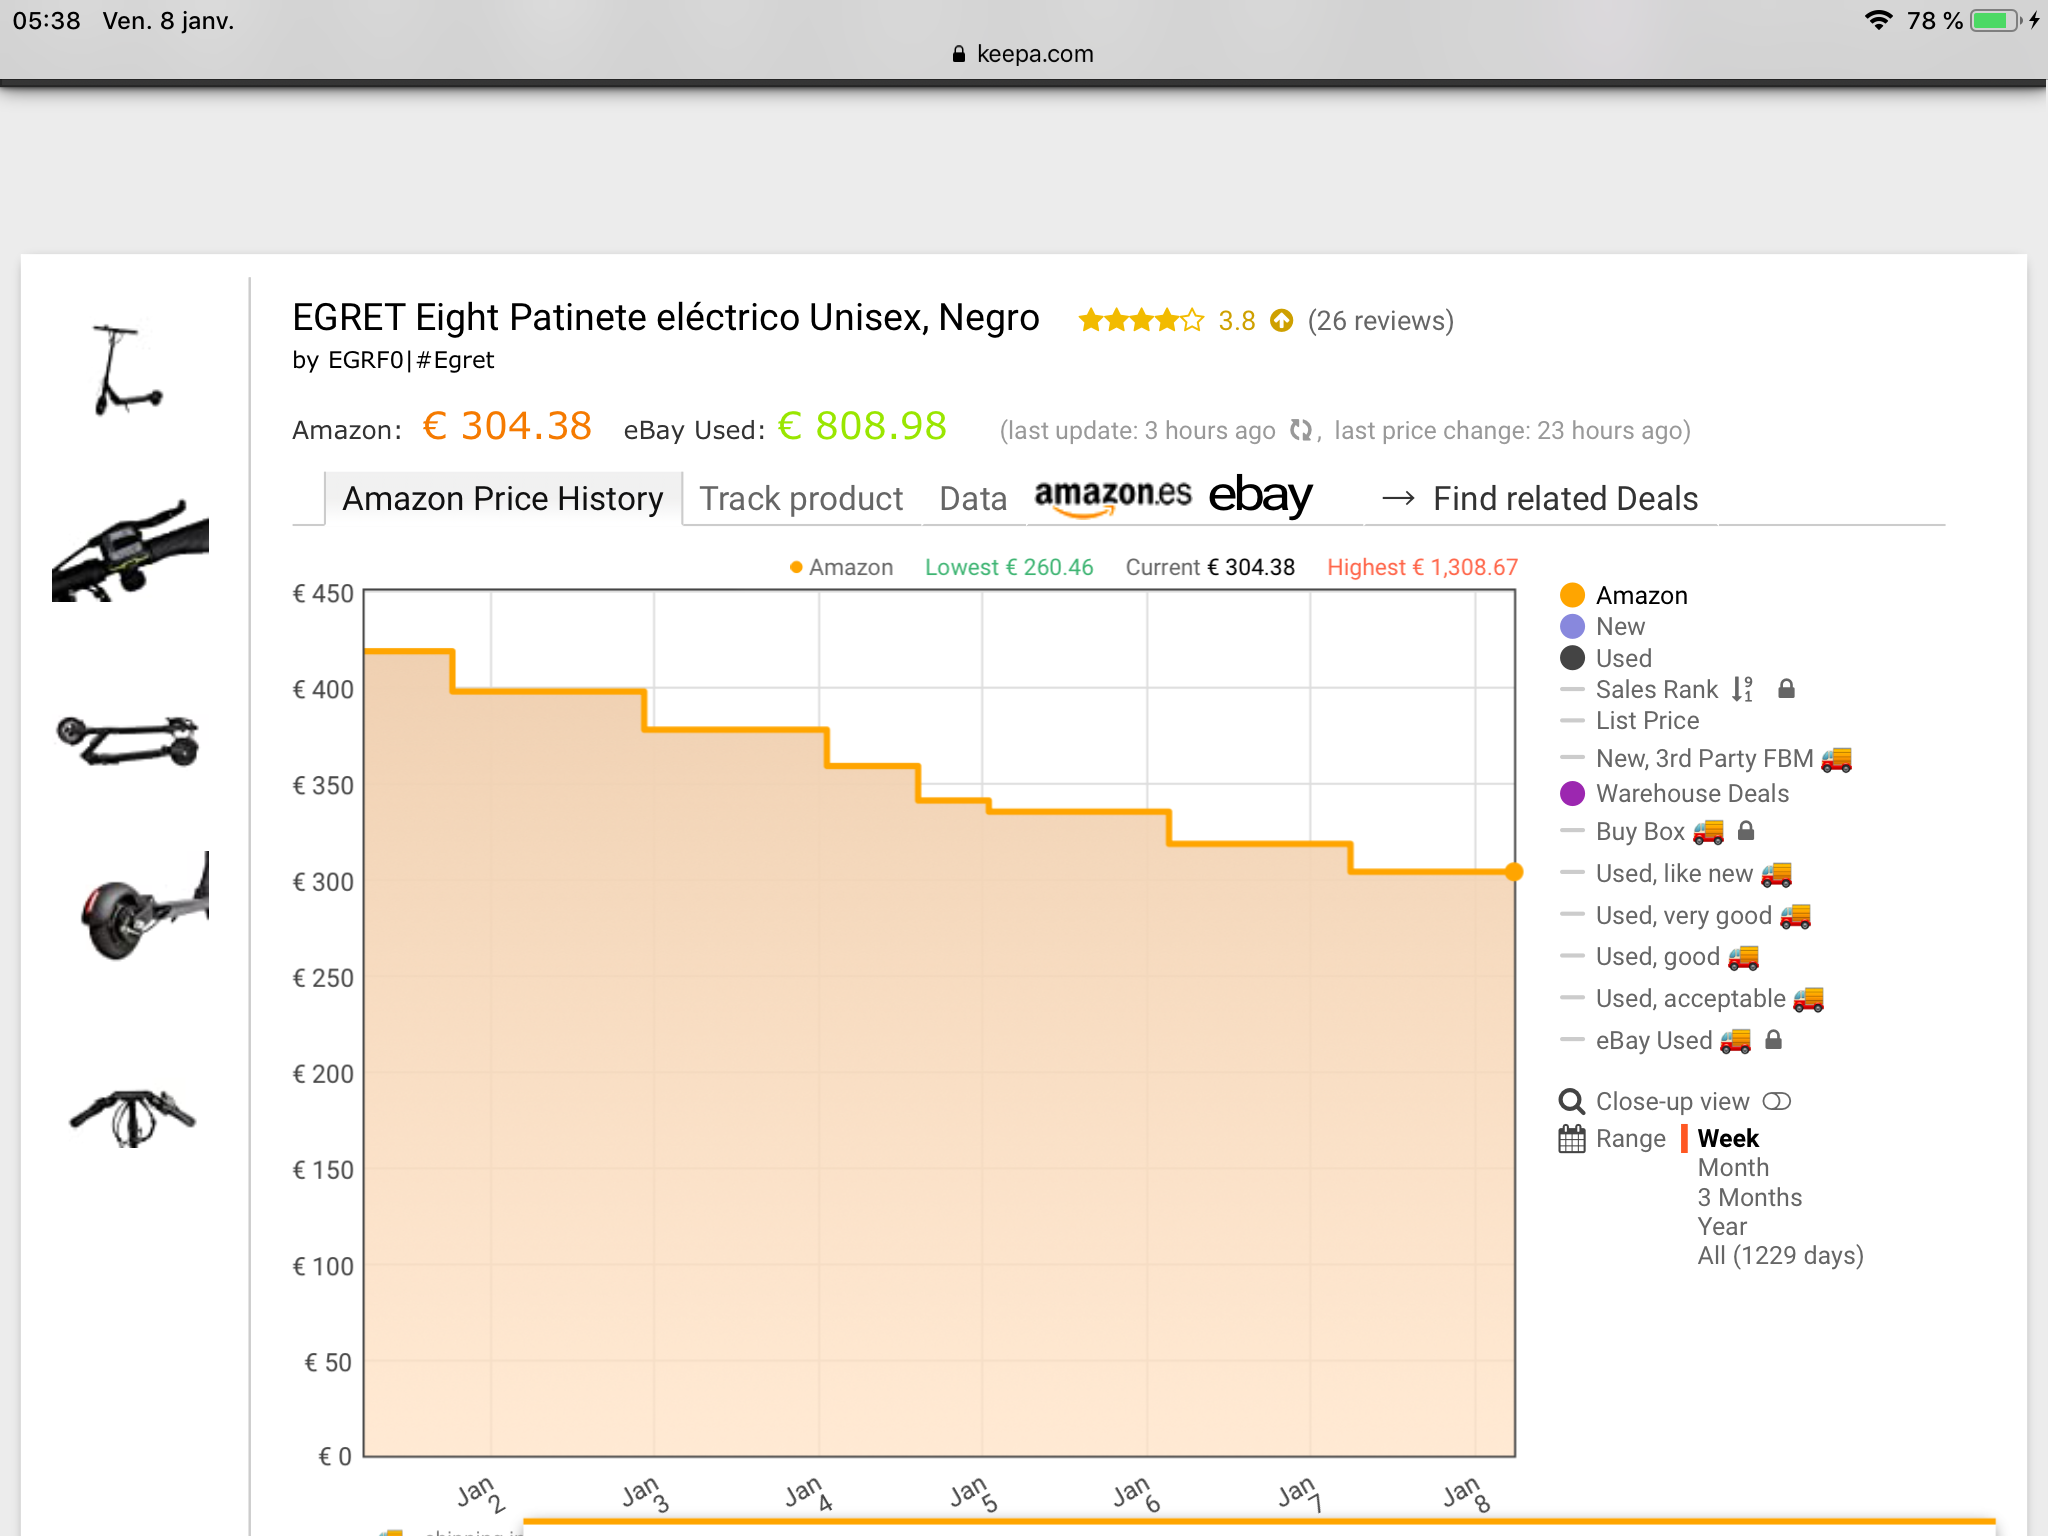Click the amazon.es logo tab
Viewport: 2048px width, 1536px height.
coord(1112,497)
